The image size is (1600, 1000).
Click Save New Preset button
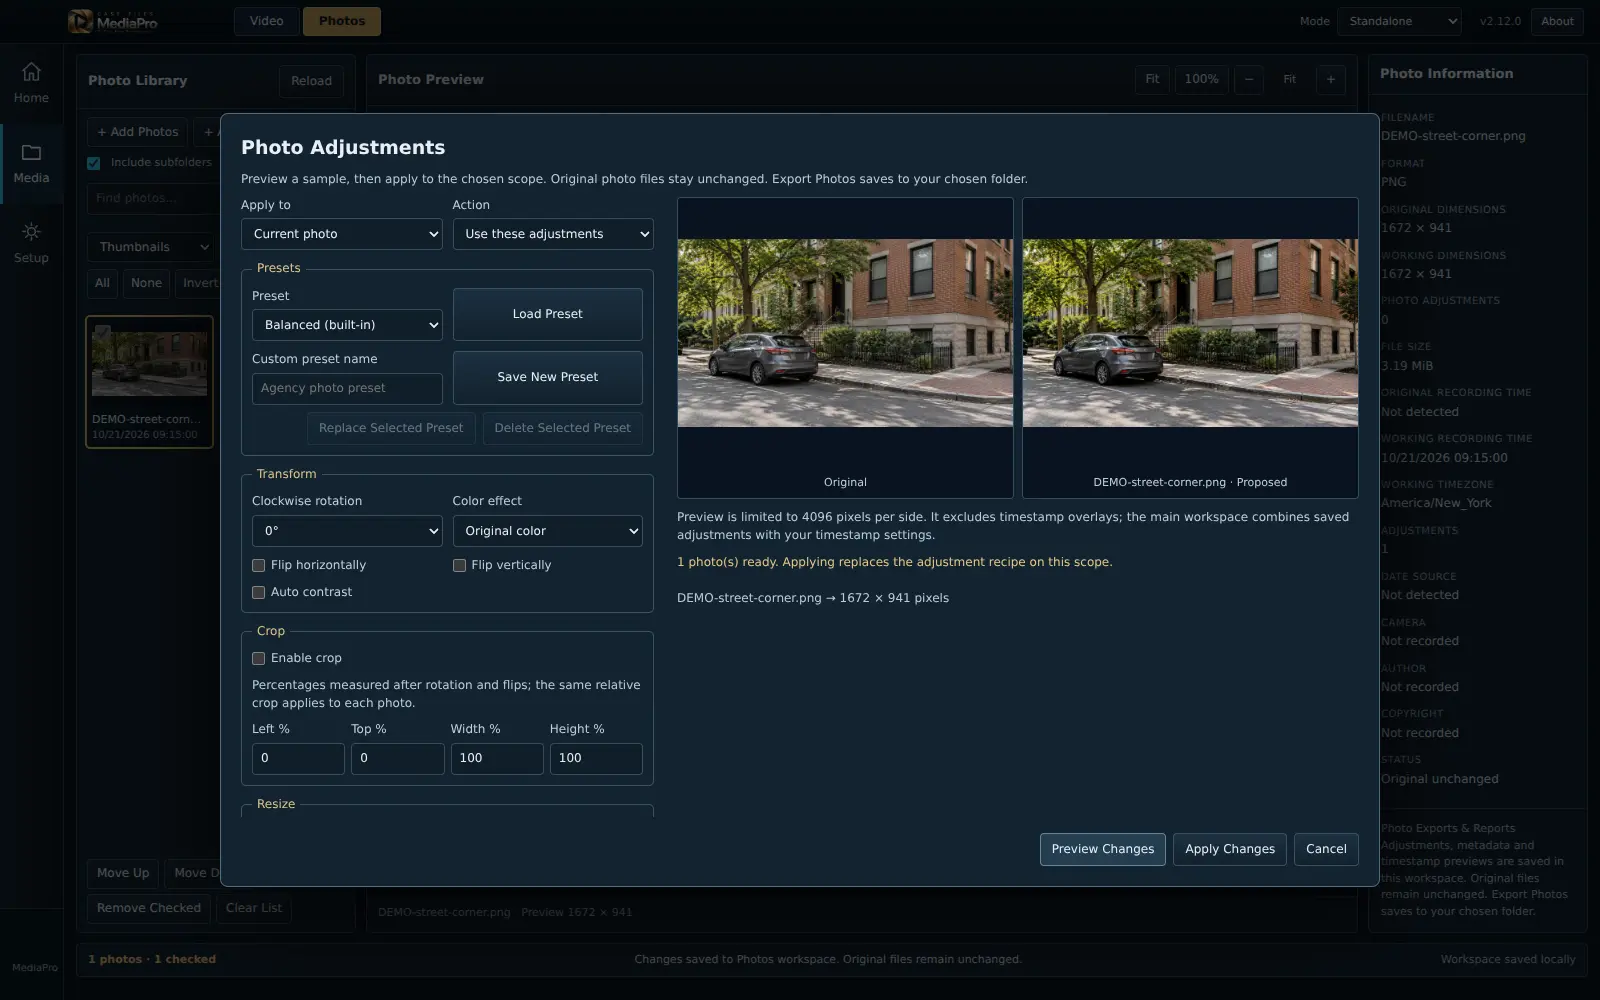pos(548,377)
